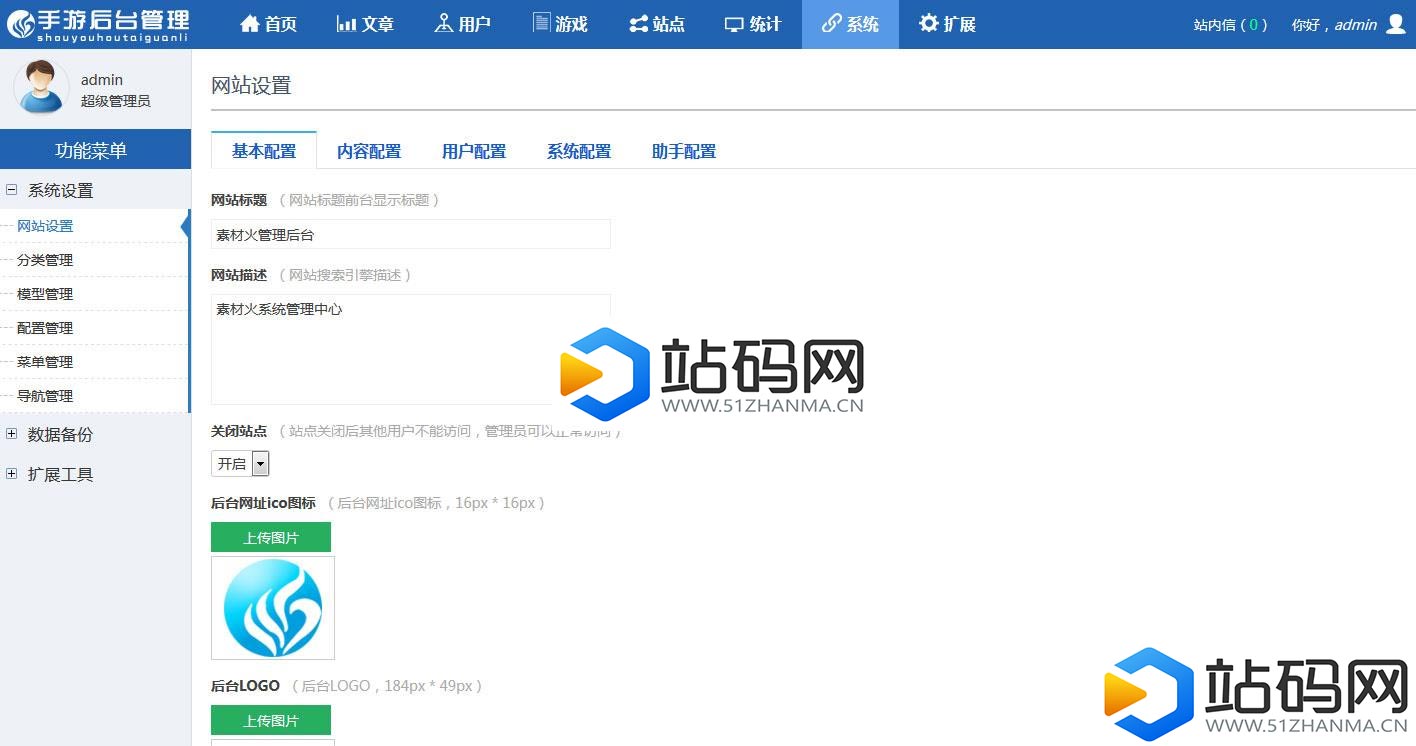
Task: Open the 文章 menu label
Action: pyautogui.click(x=378, y=25)
